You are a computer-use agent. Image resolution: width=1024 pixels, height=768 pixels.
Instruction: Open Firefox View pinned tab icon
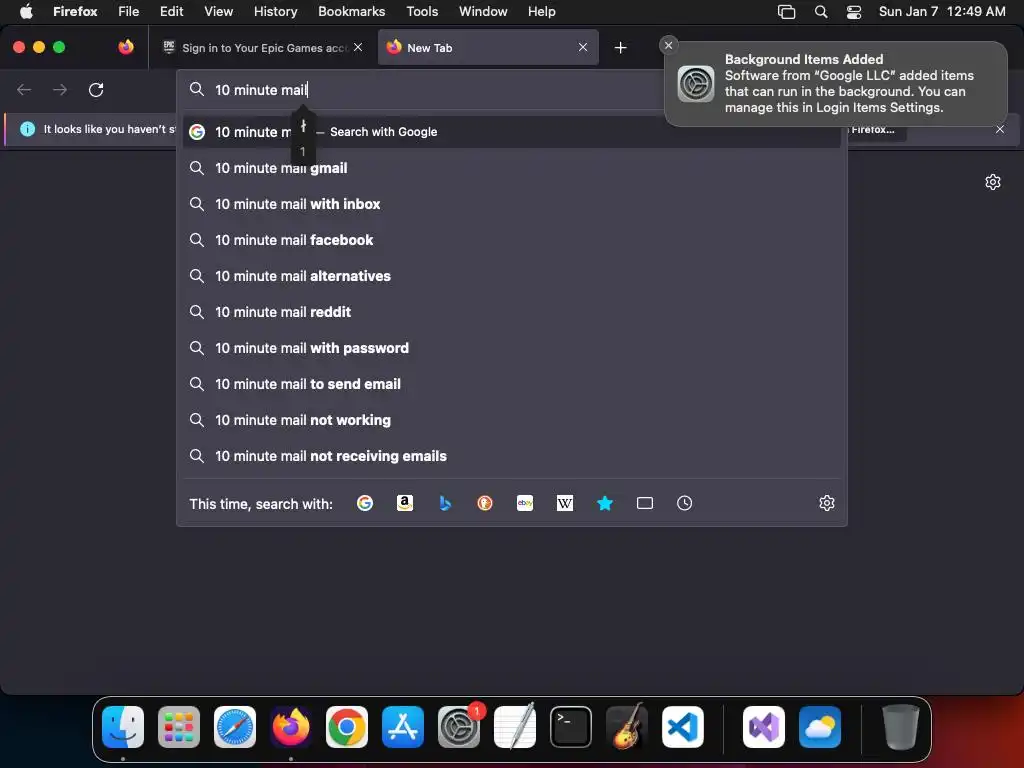coord(126,47)
